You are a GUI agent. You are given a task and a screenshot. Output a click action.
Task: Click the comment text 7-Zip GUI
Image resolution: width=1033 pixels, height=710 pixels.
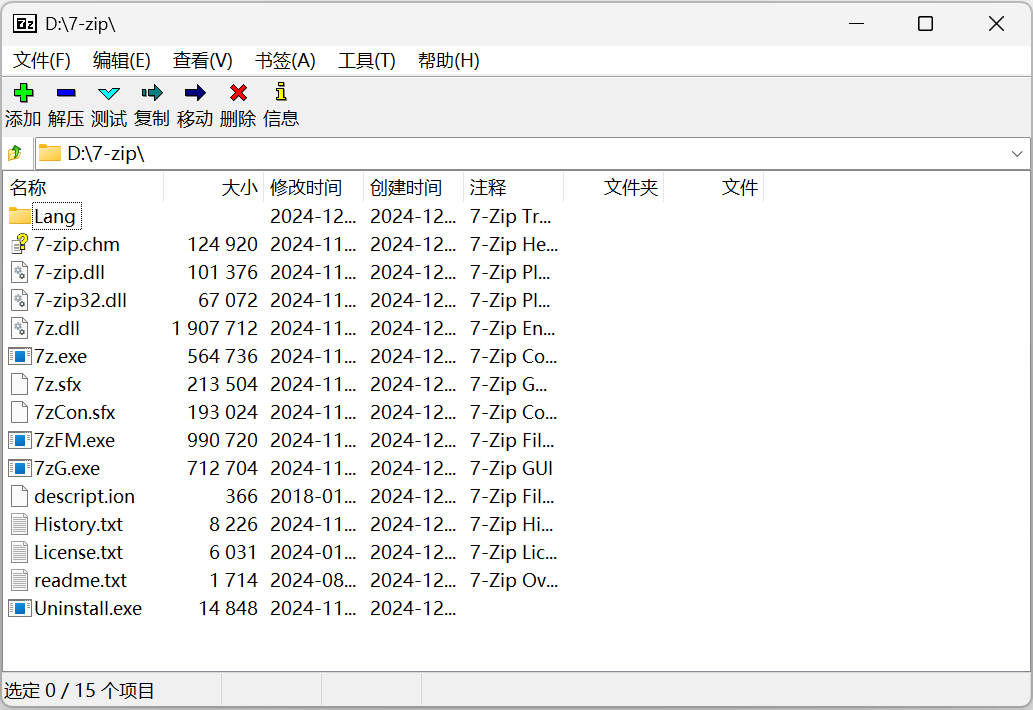point(511,468)
